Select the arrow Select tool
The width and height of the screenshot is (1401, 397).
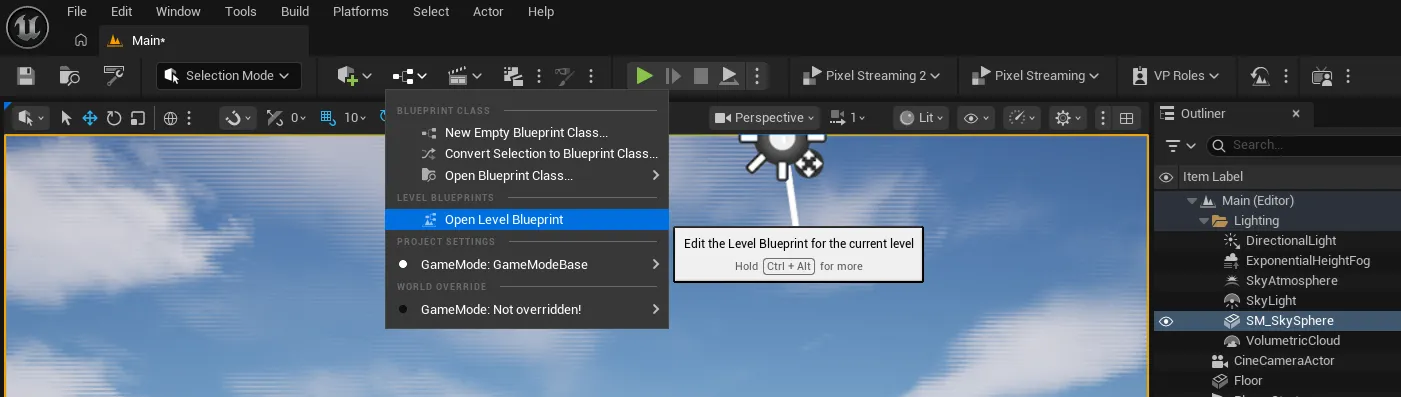[x=66, y=118]
